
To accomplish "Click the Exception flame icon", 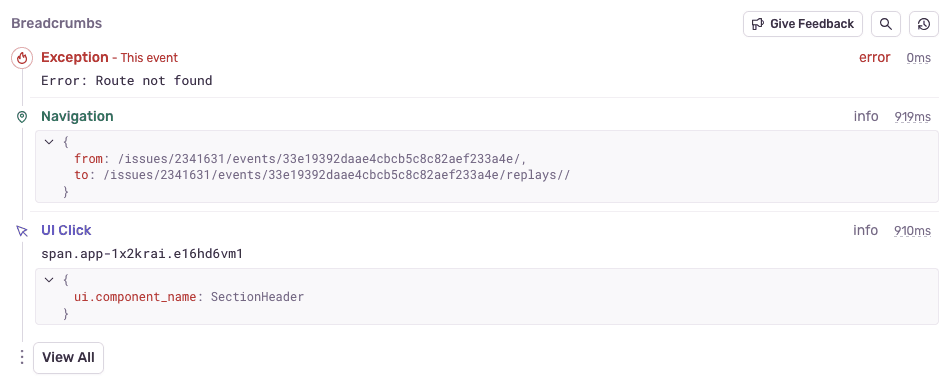I will [22, 59].
